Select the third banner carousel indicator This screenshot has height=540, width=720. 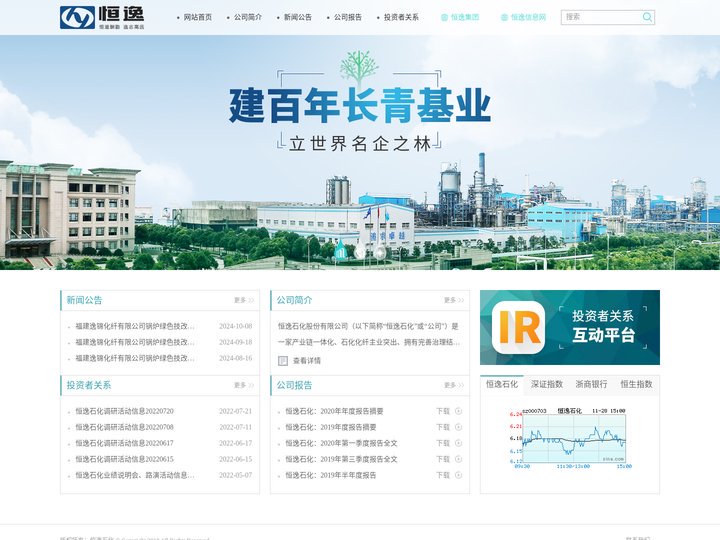(x=380, y=252)
